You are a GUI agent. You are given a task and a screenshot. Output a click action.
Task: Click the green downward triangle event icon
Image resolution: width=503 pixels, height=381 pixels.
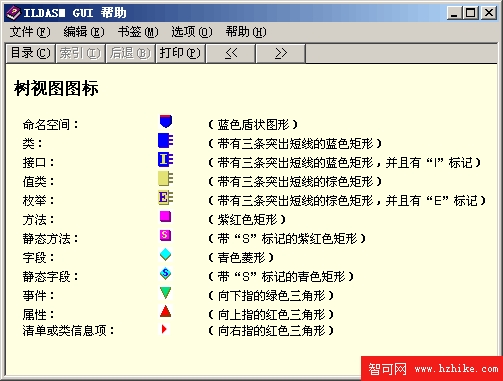(165, 293)
